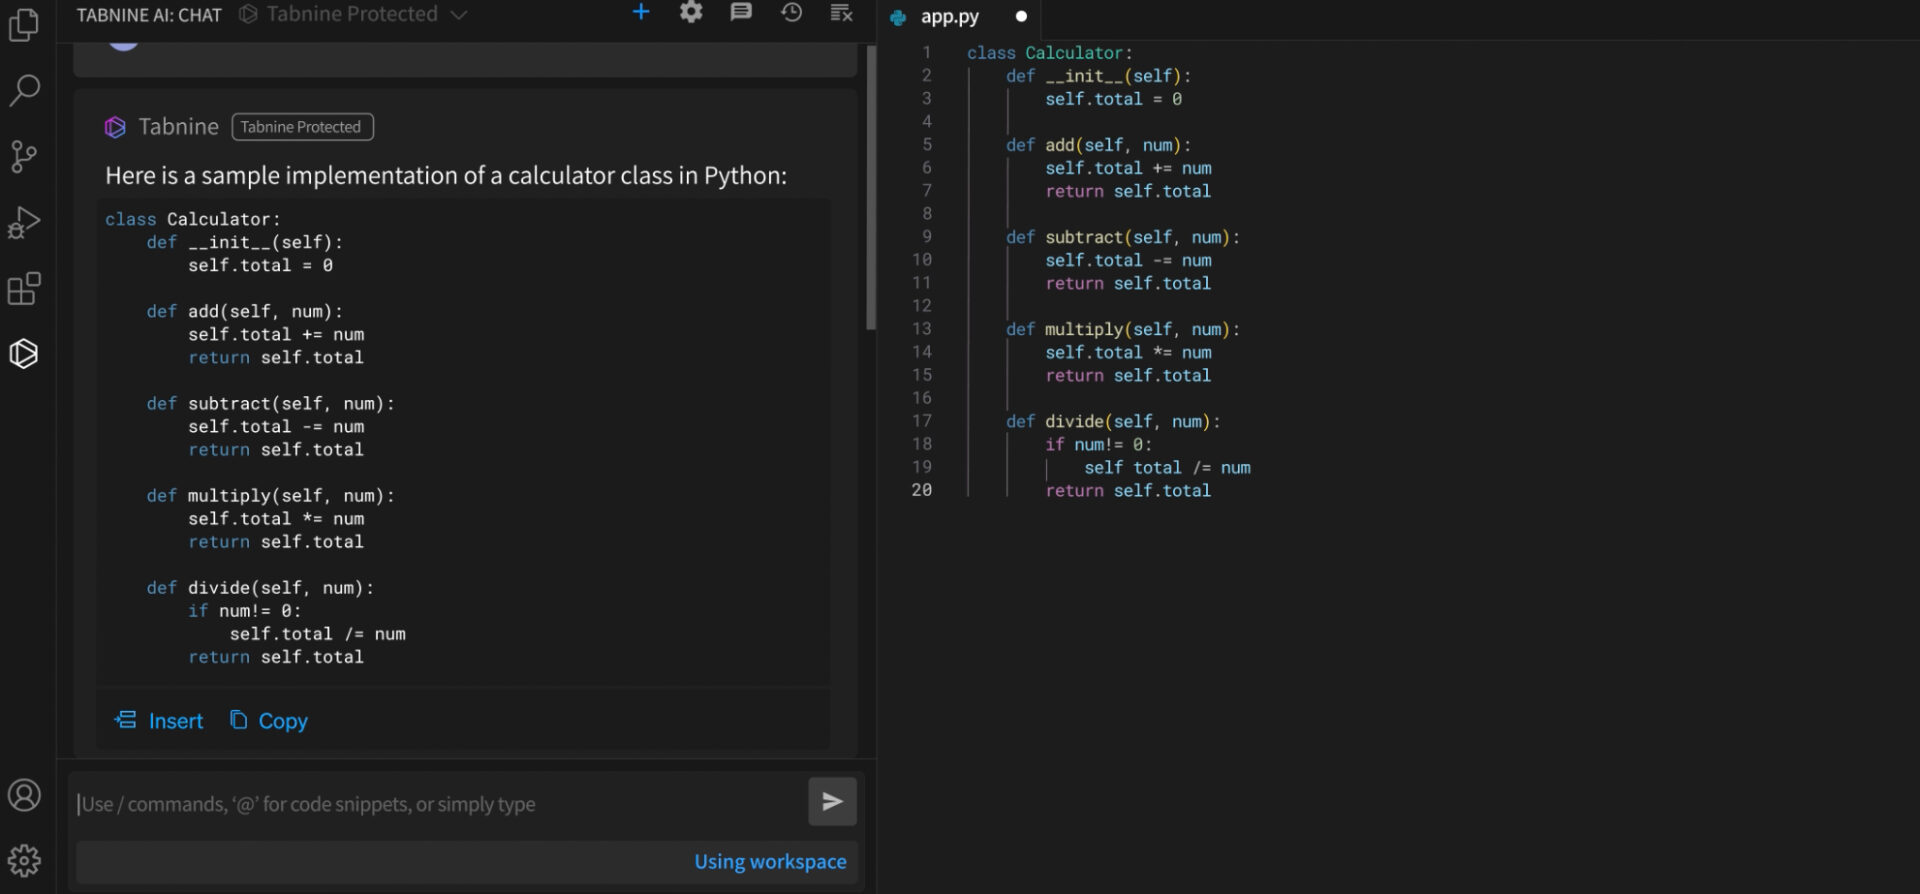Screen dimensions: 1920x894
Task: Open the chat feedback speech bubble icon
Action: pos(741,13)
